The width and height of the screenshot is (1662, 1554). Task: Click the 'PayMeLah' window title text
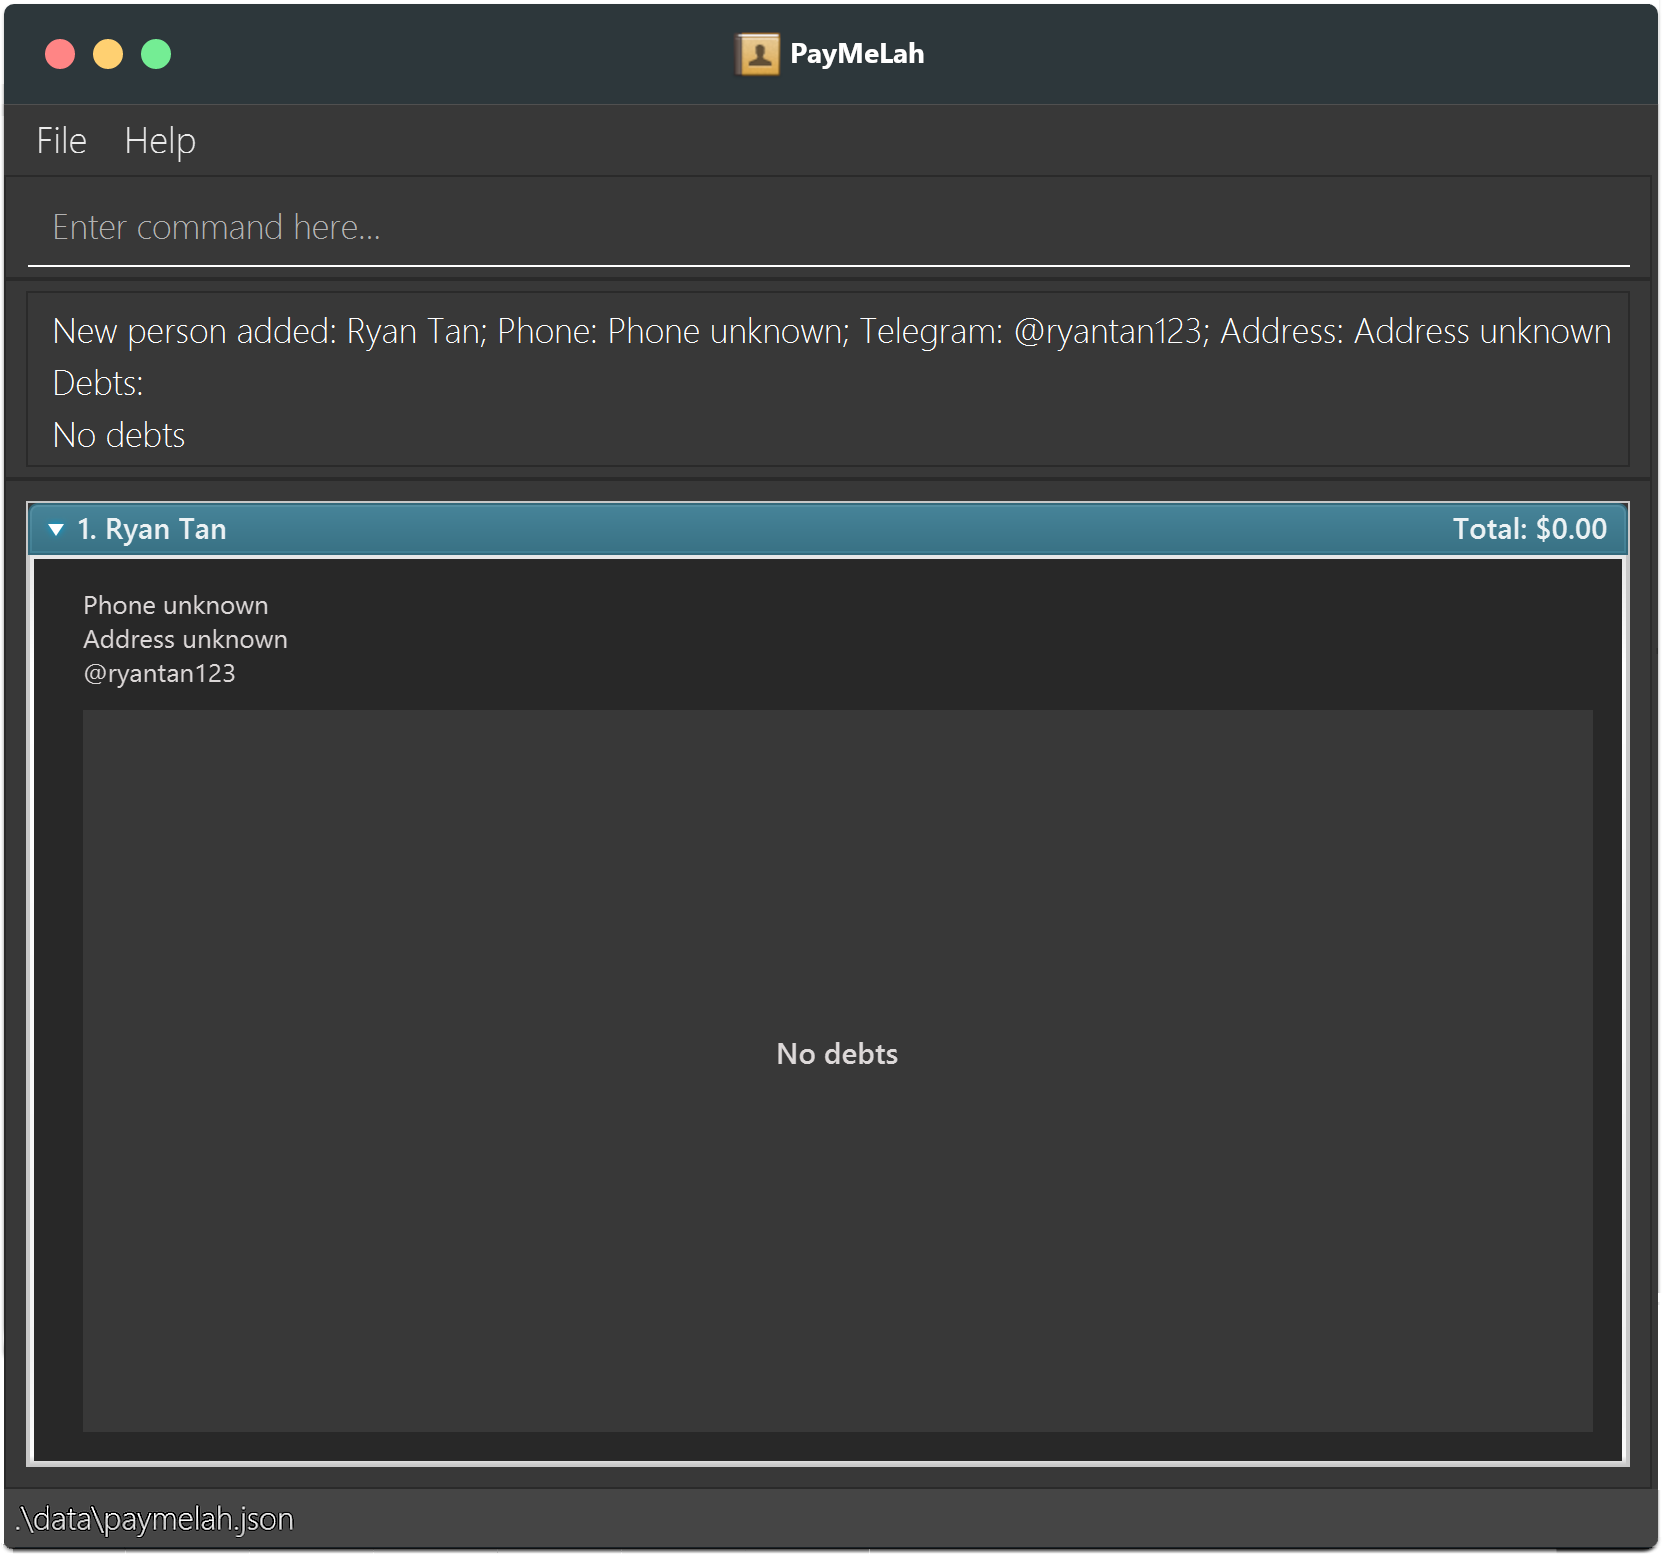(x=857, y=54)
